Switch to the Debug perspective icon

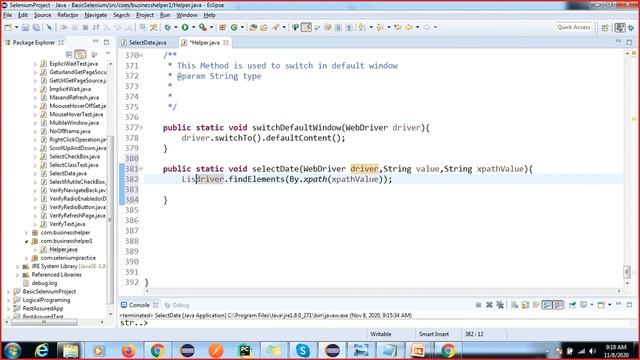pyautogui.click(x=631, y=27)
